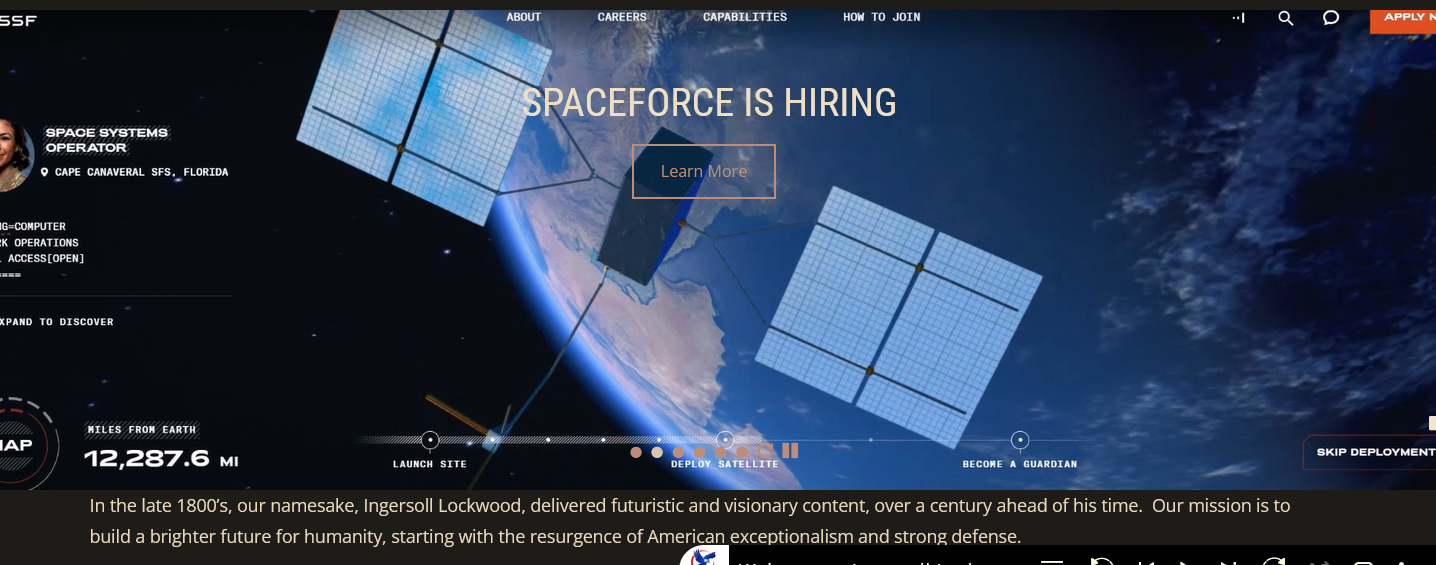Click the USSF logo in header
This screenshot has width=1436, height=565.
[18, 20]
